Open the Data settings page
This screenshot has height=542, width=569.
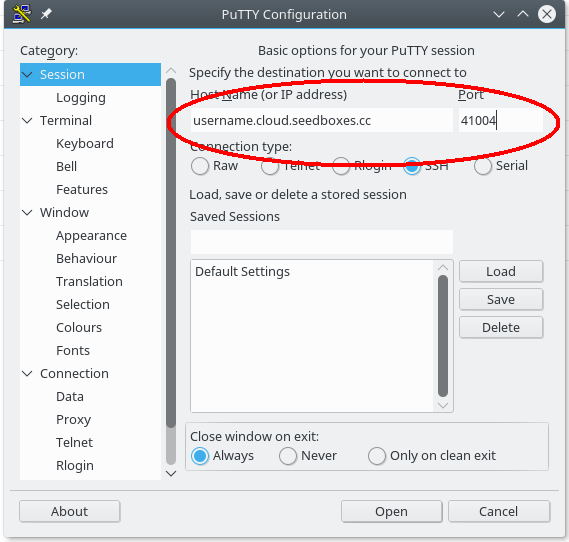click(70, 397)
